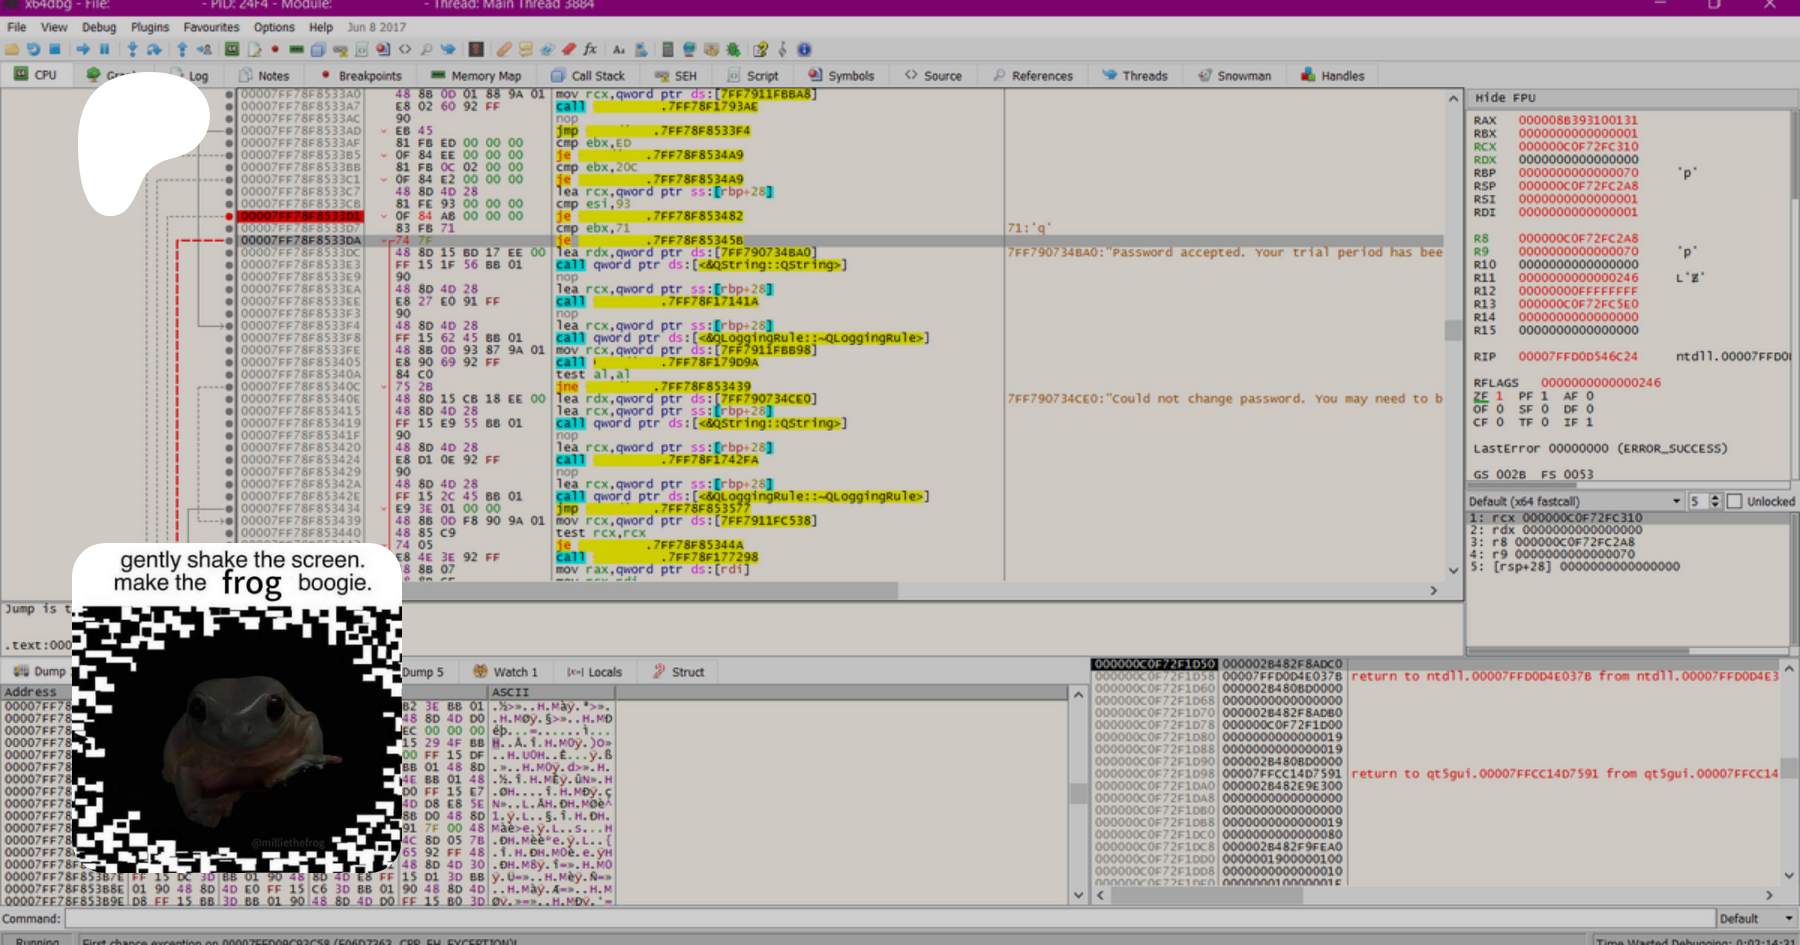Toggle the ZF flag value
This screenshot has width=1800, height=945.
[1499, 396]
